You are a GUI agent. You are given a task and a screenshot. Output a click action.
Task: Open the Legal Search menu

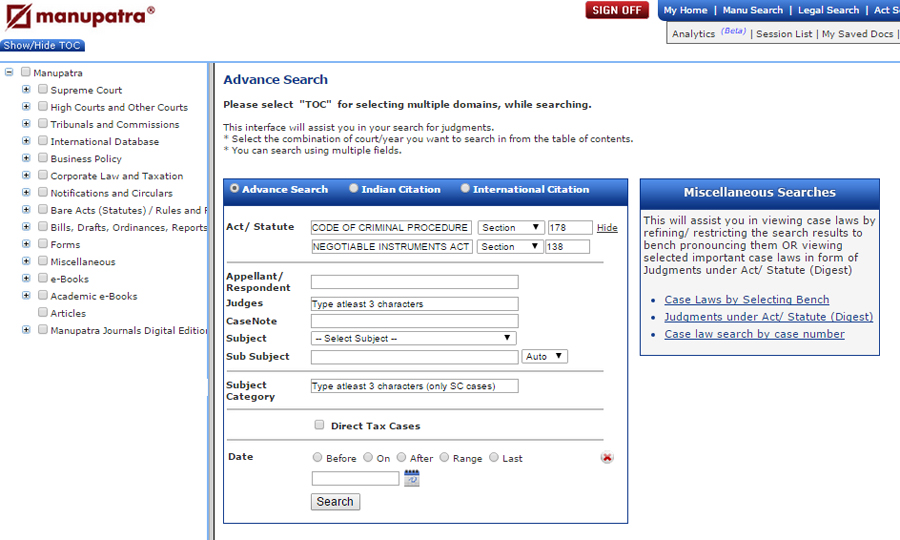(x=828, y=10)
